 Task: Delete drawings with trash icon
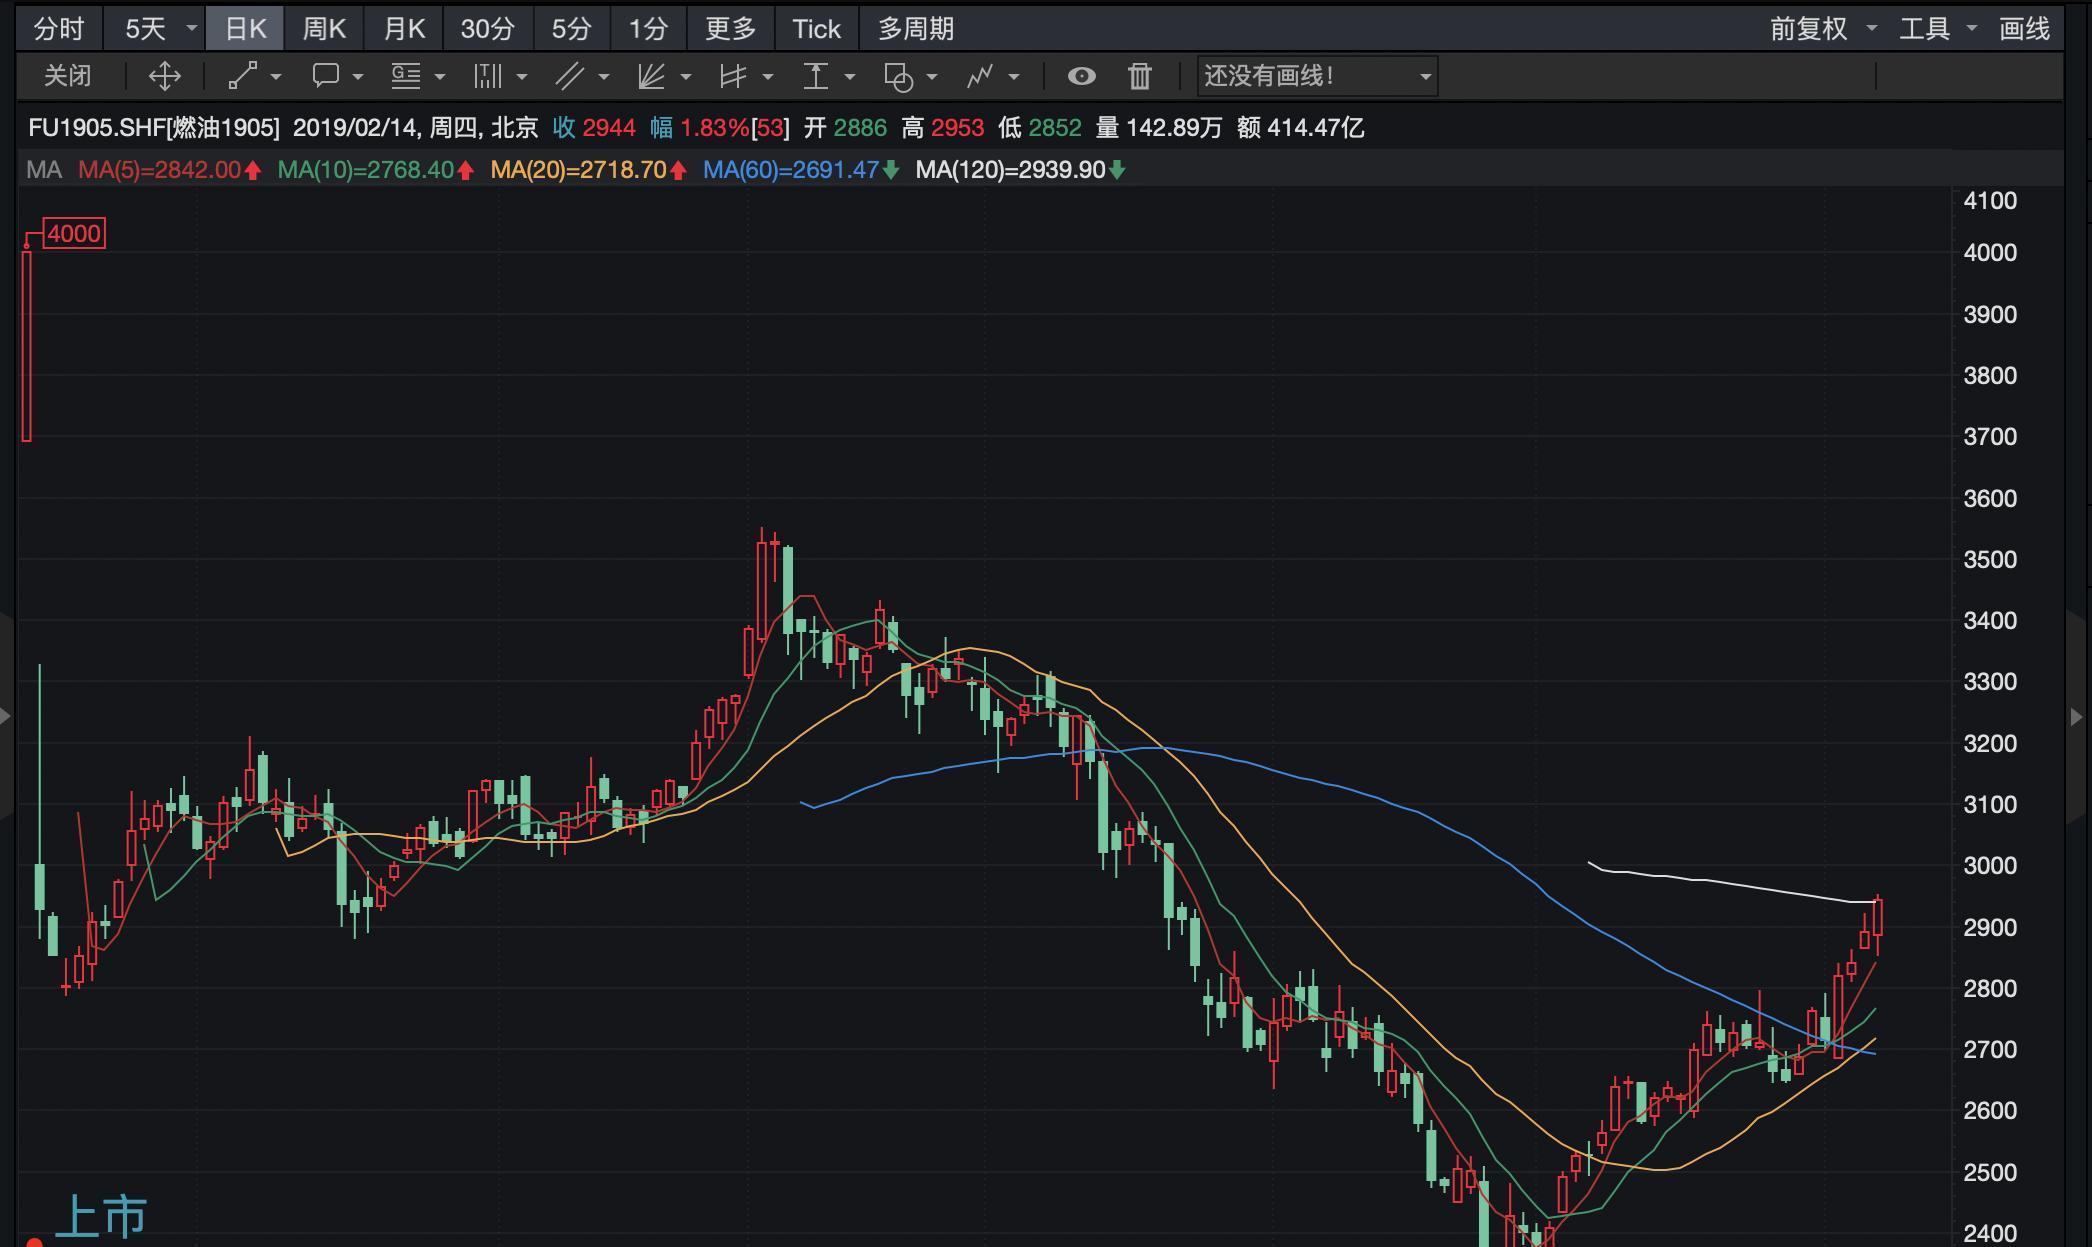[1140, 76]
